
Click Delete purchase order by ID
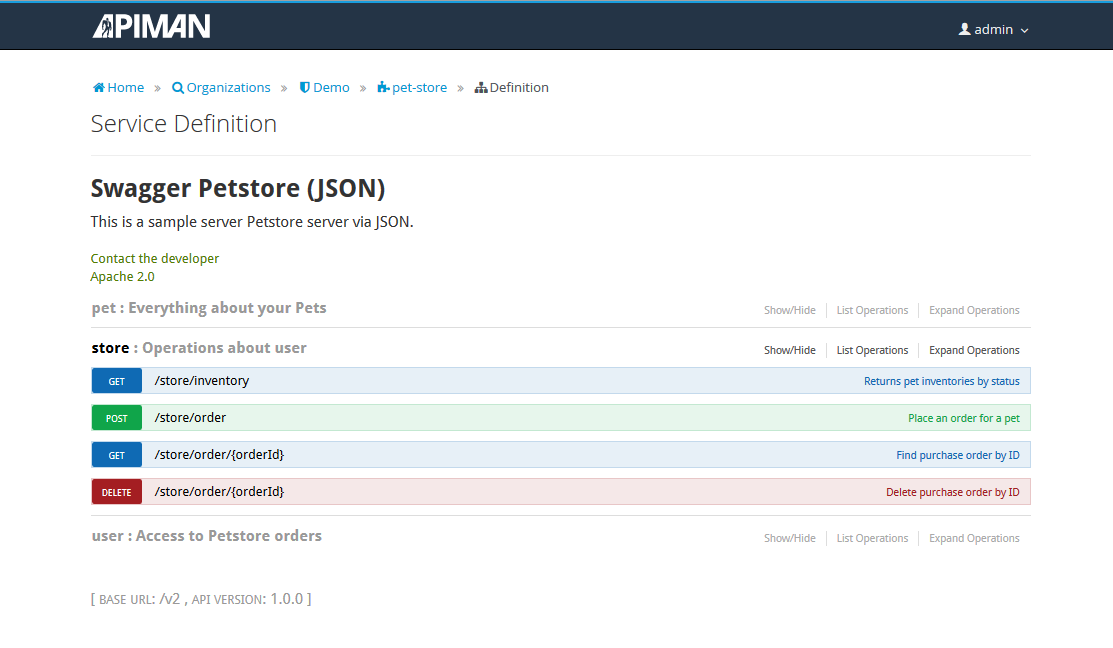[953, 492]
